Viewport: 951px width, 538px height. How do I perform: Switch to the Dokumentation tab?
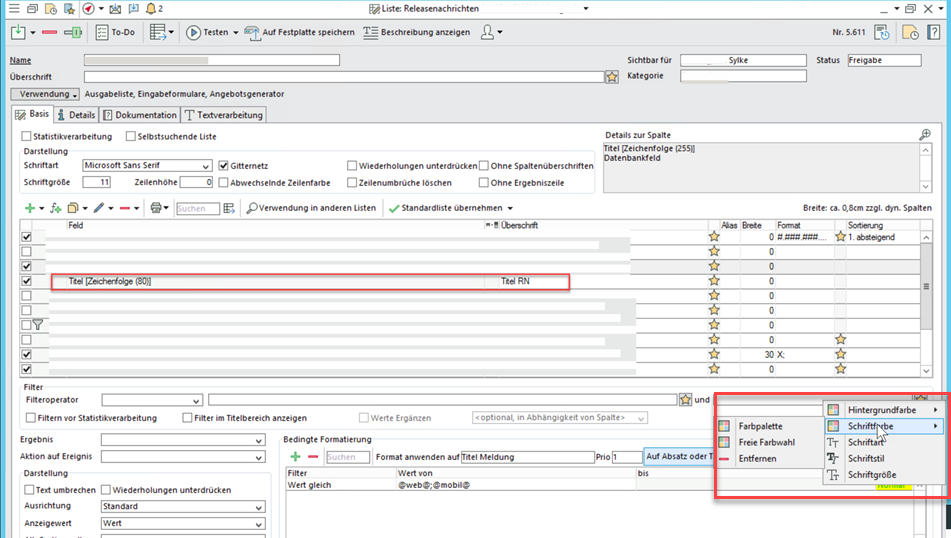pyautogui.click(x=140, y=115)
